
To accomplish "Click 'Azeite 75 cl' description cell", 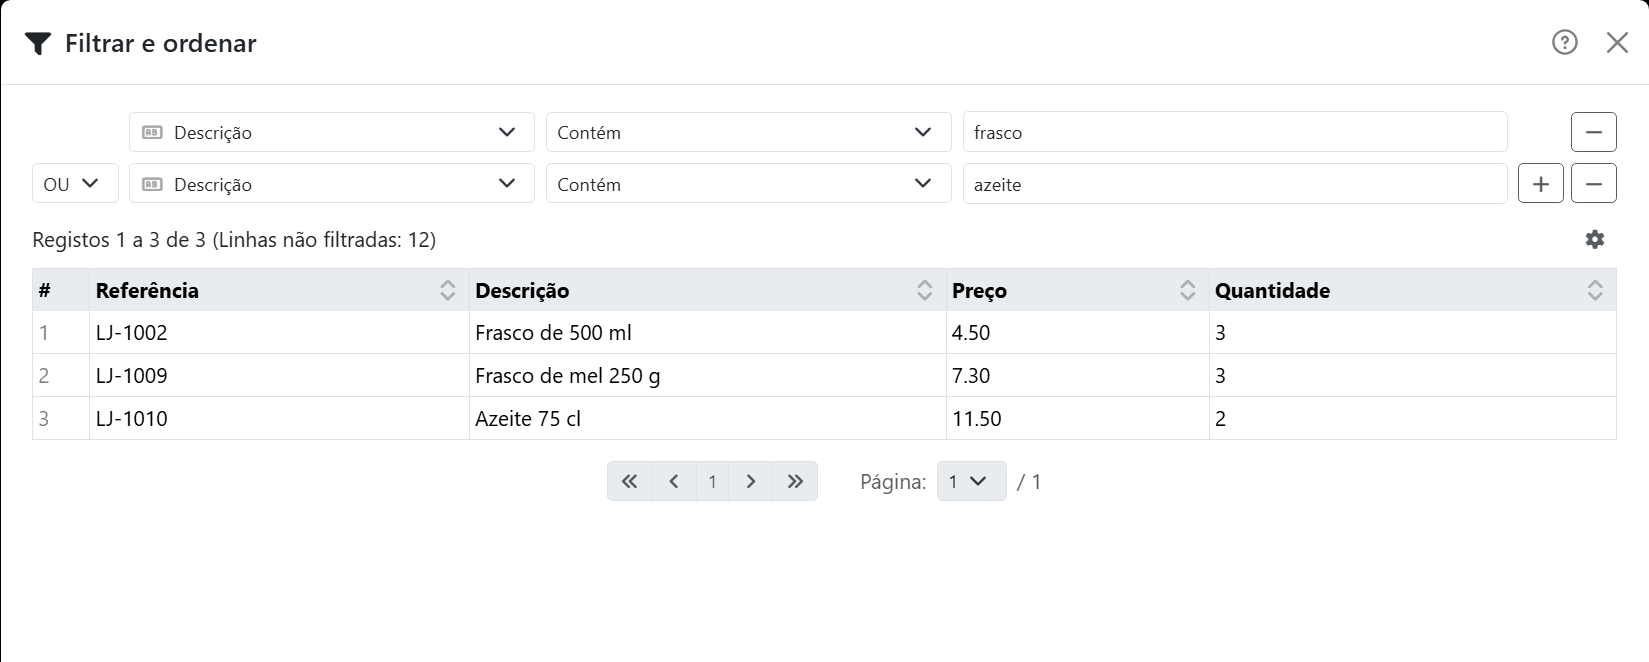I will coord(708,419).
